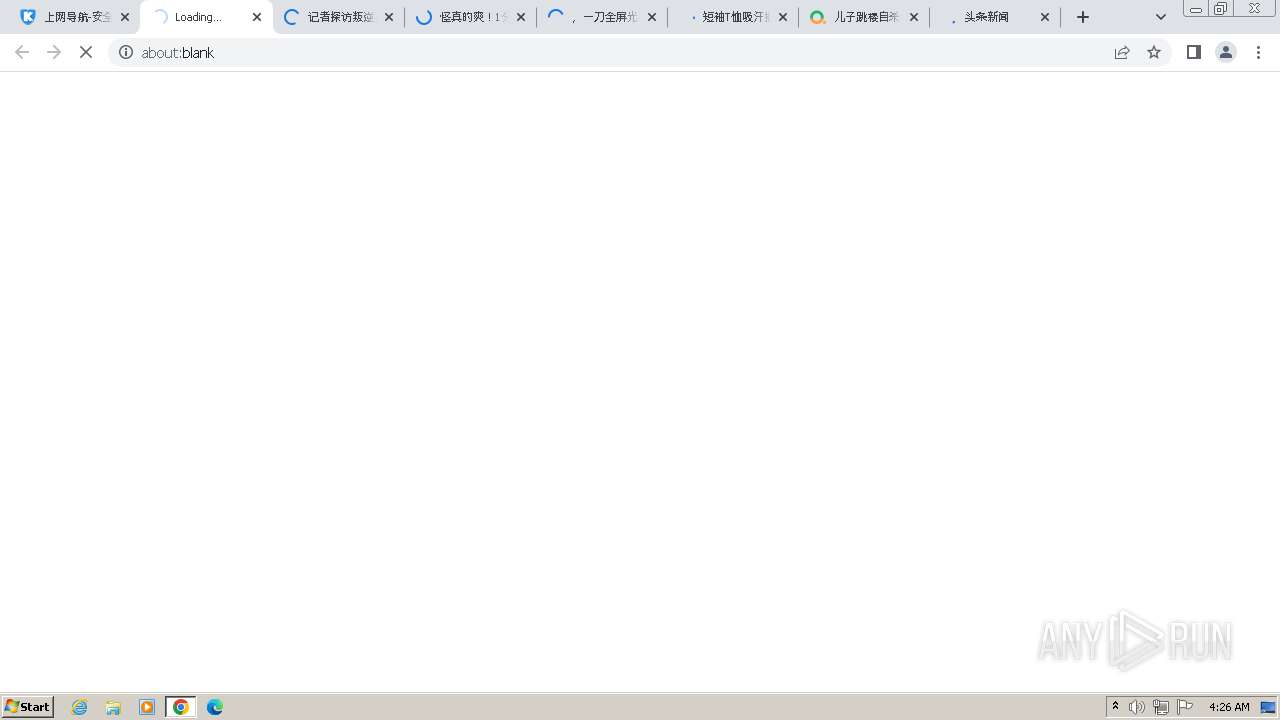Close the 一刀全屏光 tab
Viewport: 1280px width, 720px height.
click(652, 17)
